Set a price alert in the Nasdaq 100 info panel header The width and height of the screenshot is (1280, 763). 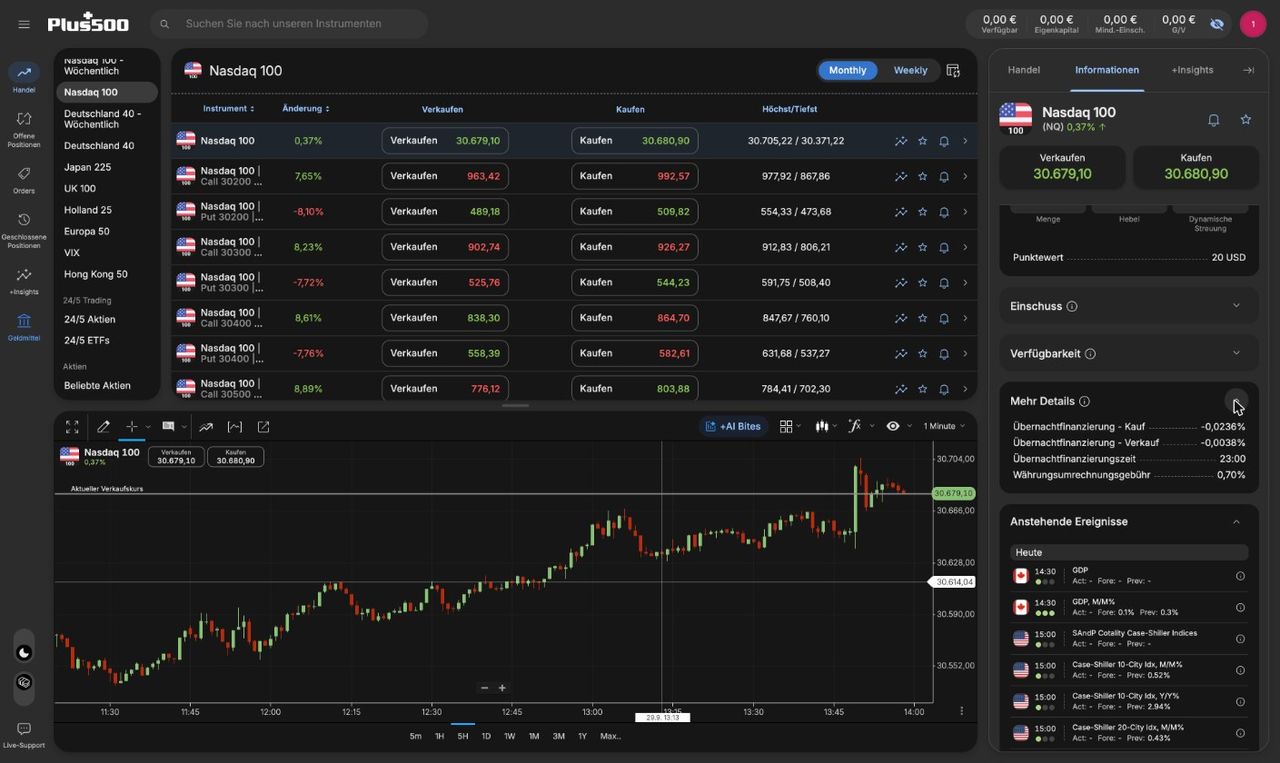click(1213, 120)
